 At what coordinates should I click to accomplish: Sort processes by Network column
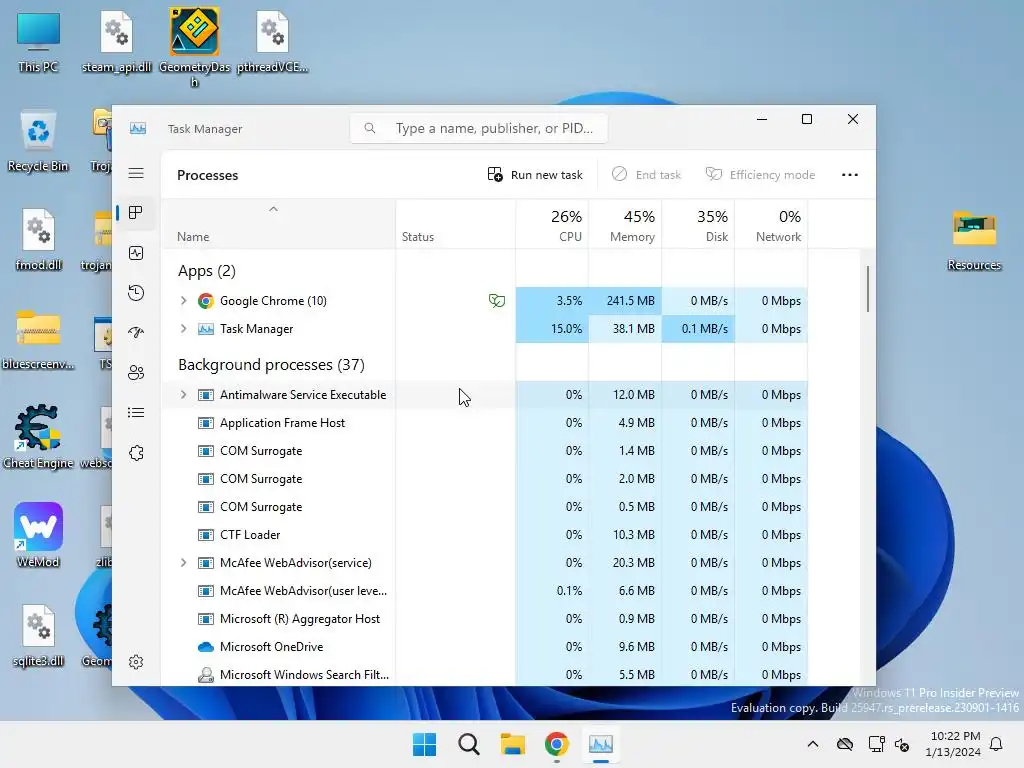pos(771,225)
